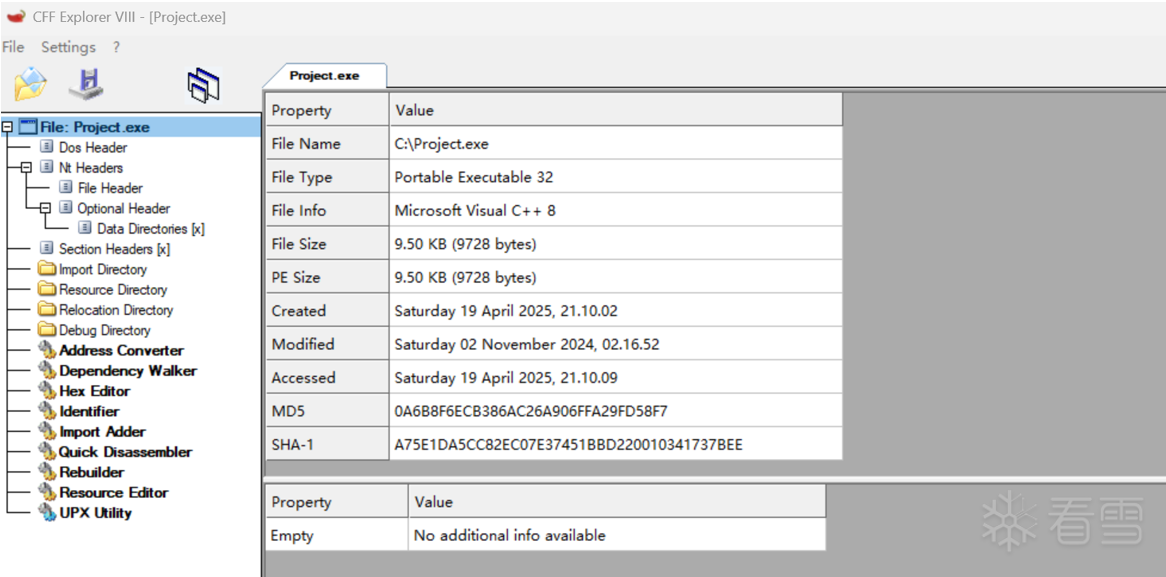Select the Import Directory folder icon
The height and width of the screenshot is (577, 1166).
(47, 269)
